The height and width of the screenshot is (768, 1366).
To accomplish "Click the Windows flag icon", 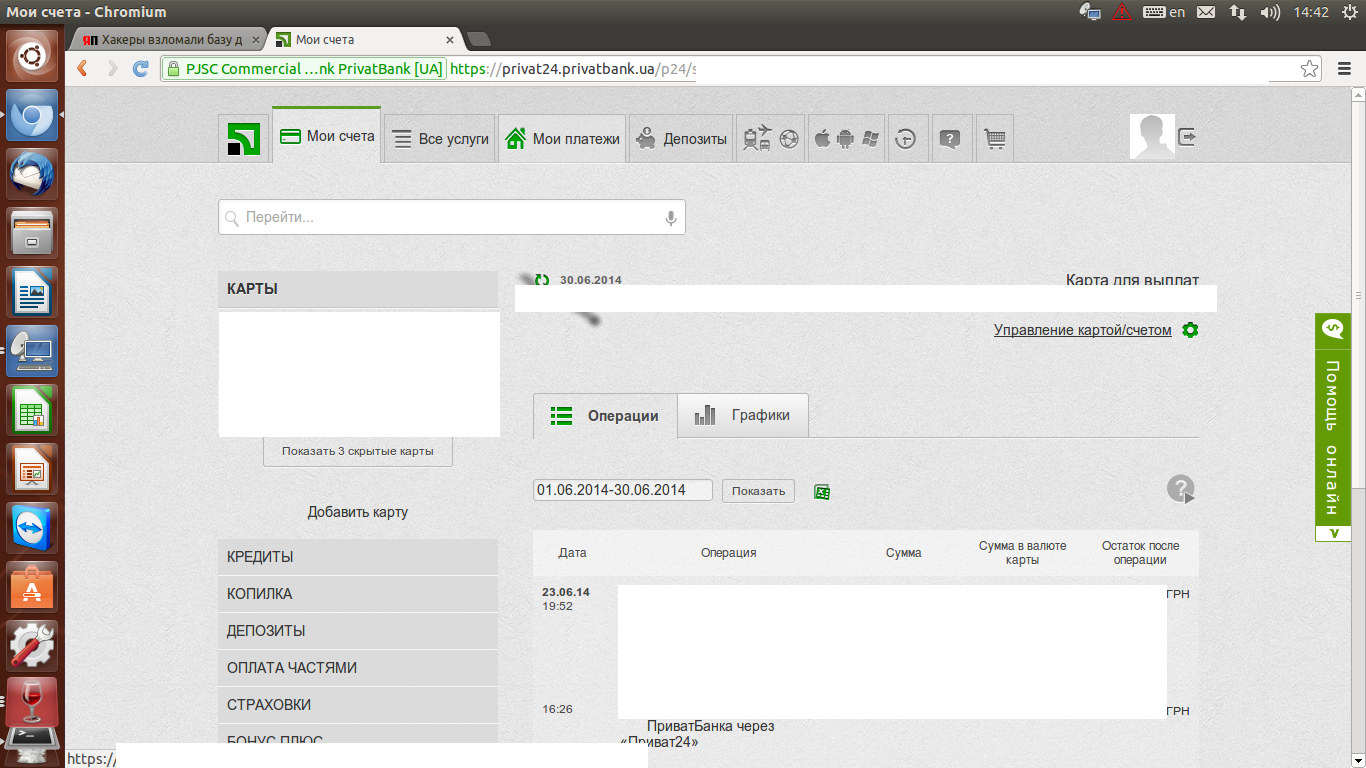I will 869,138.
